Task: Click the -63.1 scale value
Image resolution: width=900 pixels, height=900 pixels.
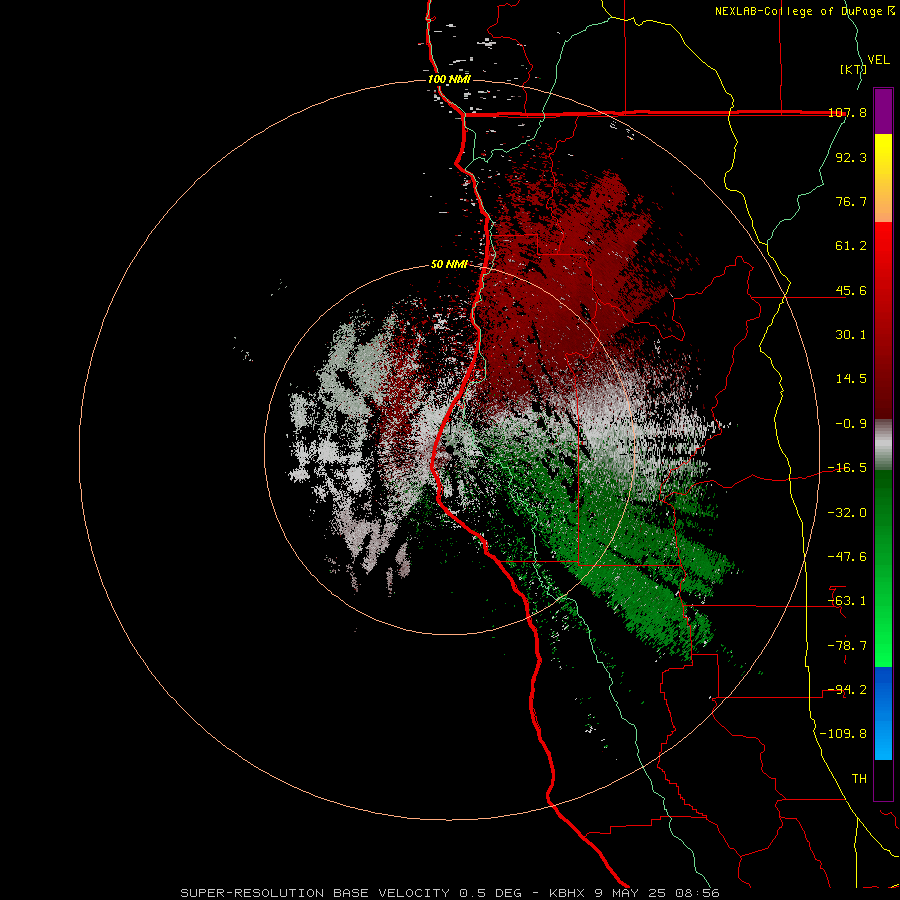Action: [x=848, y=601]
